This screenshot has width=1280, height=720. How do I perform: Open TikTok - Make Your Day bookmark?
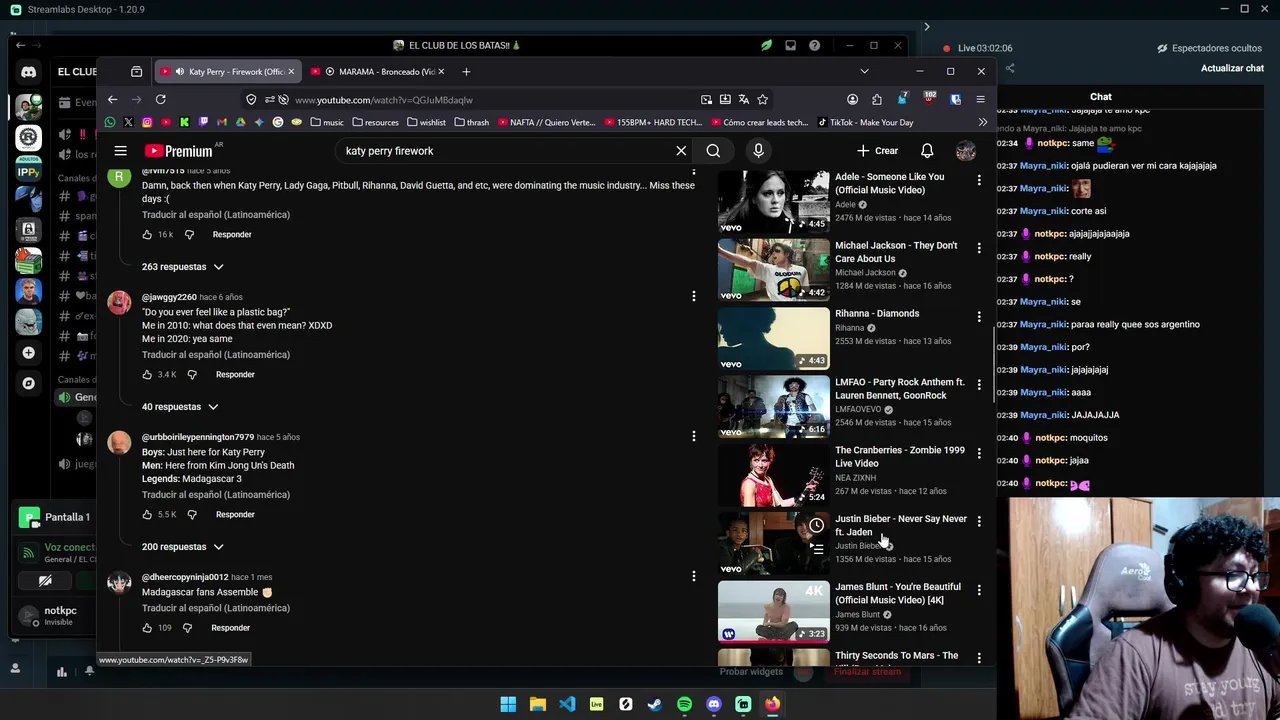coord(865,122)
